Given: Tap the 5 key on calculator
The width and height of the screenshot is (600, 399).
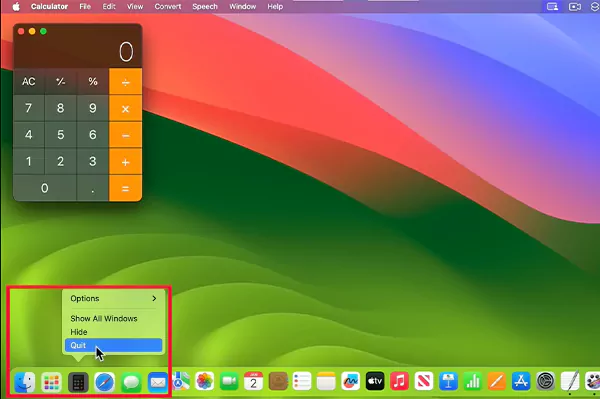Looking at the screenshot, I should click(60, 135).
